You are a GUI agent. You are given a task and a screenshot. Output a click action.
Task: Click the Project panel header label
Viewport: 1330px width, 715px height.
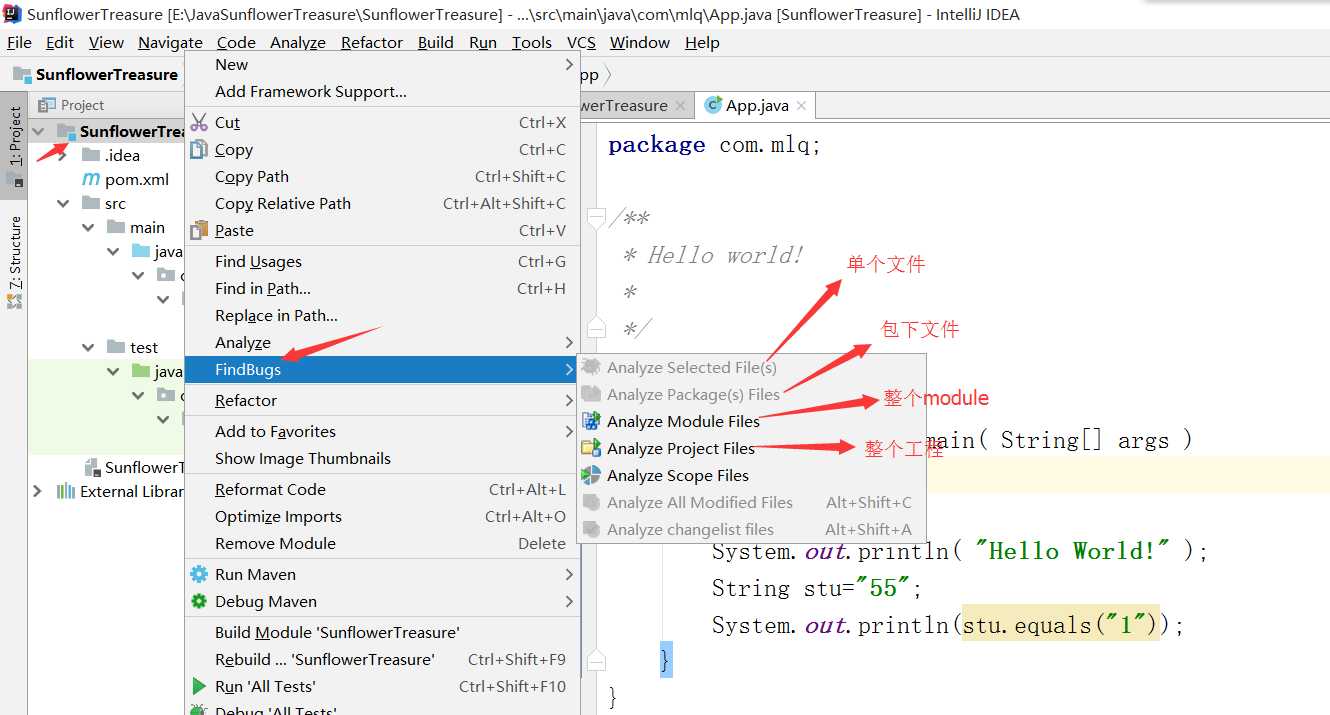pos(82,105)
